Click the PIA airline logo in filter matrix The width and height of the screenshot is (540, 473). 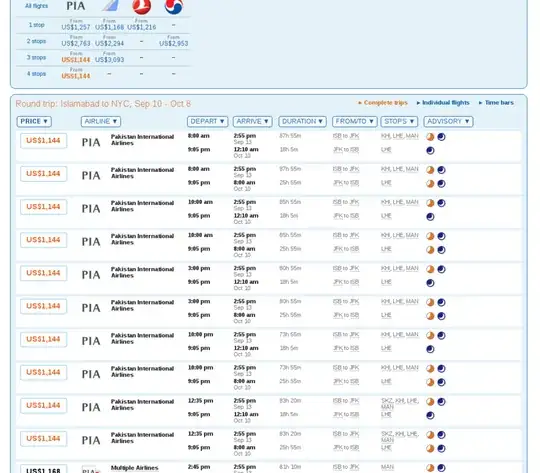[76, 6]
